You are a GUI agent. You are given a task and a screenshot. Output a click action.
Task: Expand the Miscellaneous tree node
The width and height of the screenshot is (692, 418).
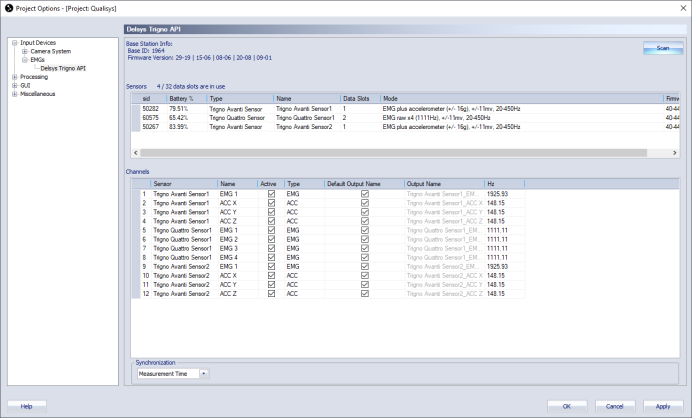pyautogui.click(x=15, y=94)
